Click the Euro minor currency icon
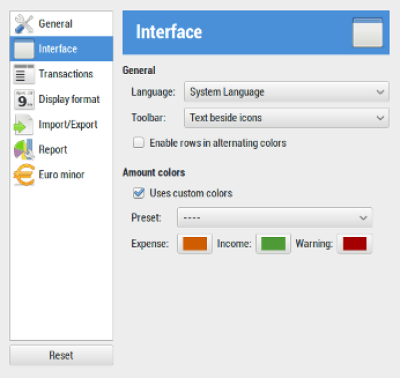The height and width of the screenshot is (378, 400). (24, 174)
